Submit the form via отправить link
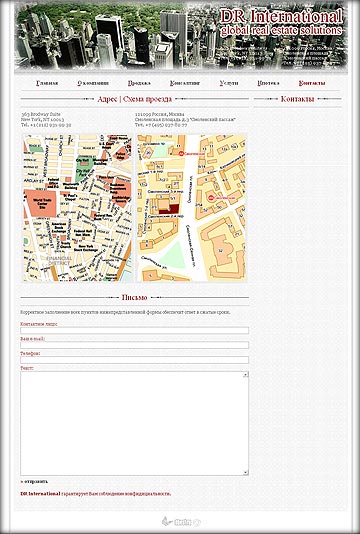This screenshot has height=534, width=360. tap(34, 482)
